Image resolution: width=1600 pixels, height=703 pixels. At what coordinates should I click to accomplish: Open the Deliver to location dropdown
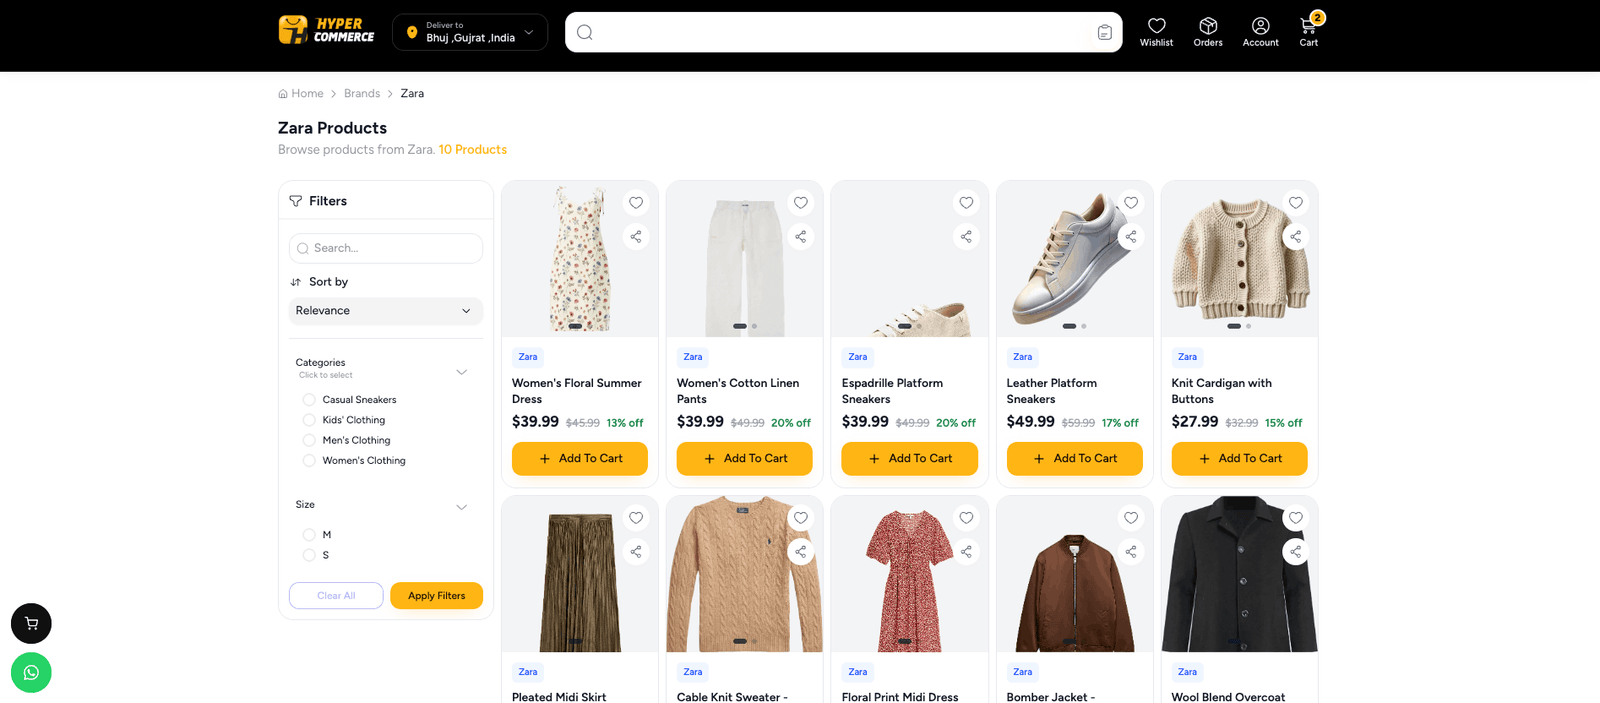[x=470, y=32]
